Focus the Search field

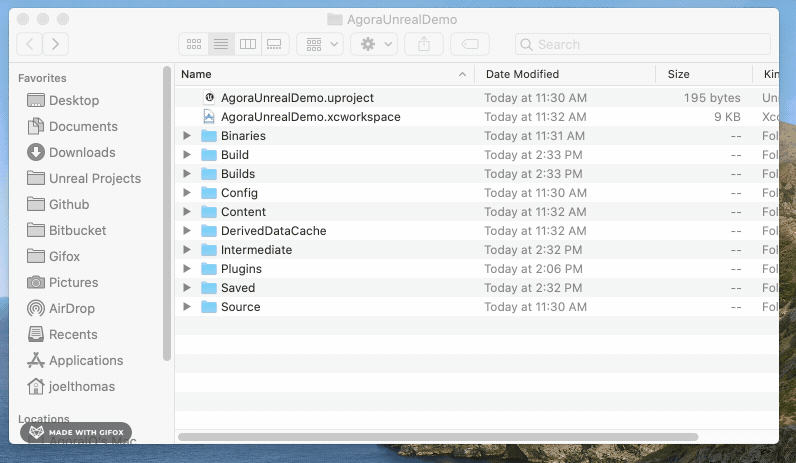[643, 44]
